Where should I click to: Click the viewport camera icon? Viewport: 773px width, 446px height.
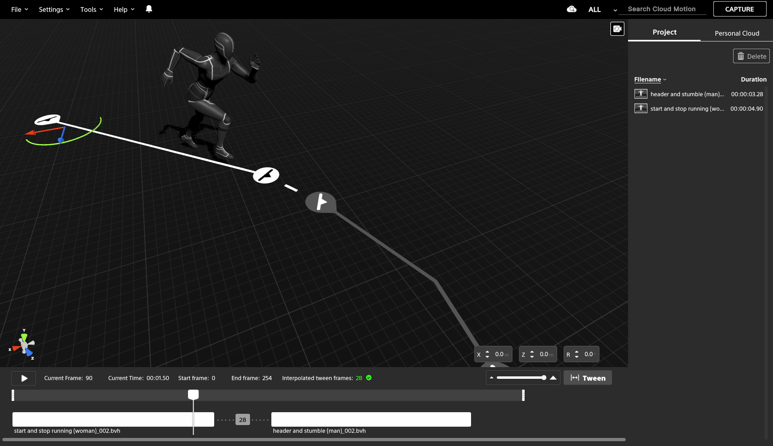pyautogui.click(x=617, y=29)
